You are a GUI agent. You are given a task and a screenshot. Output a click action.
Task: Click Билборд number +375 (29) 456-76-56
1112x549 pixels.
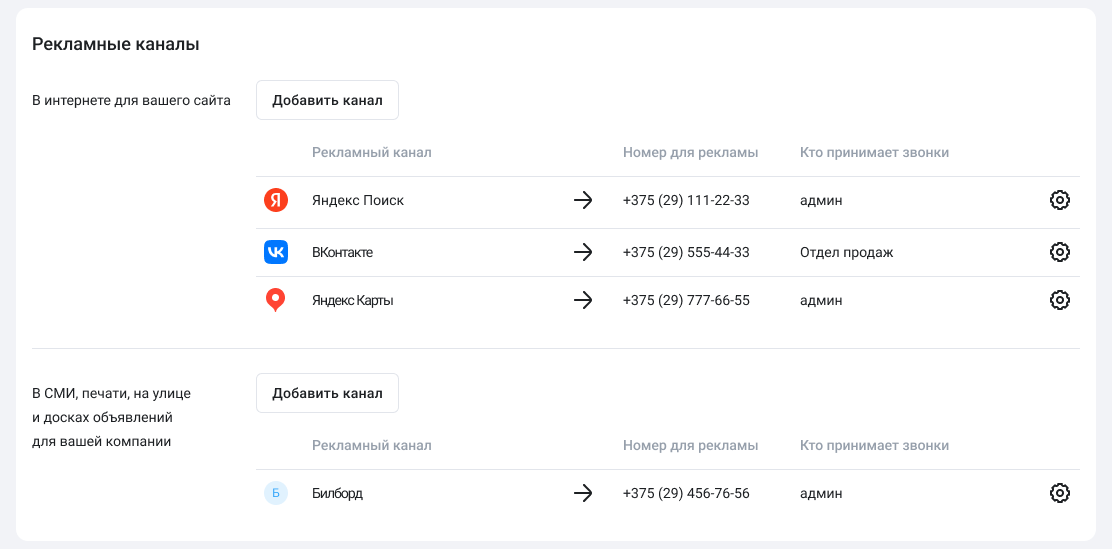686,493
